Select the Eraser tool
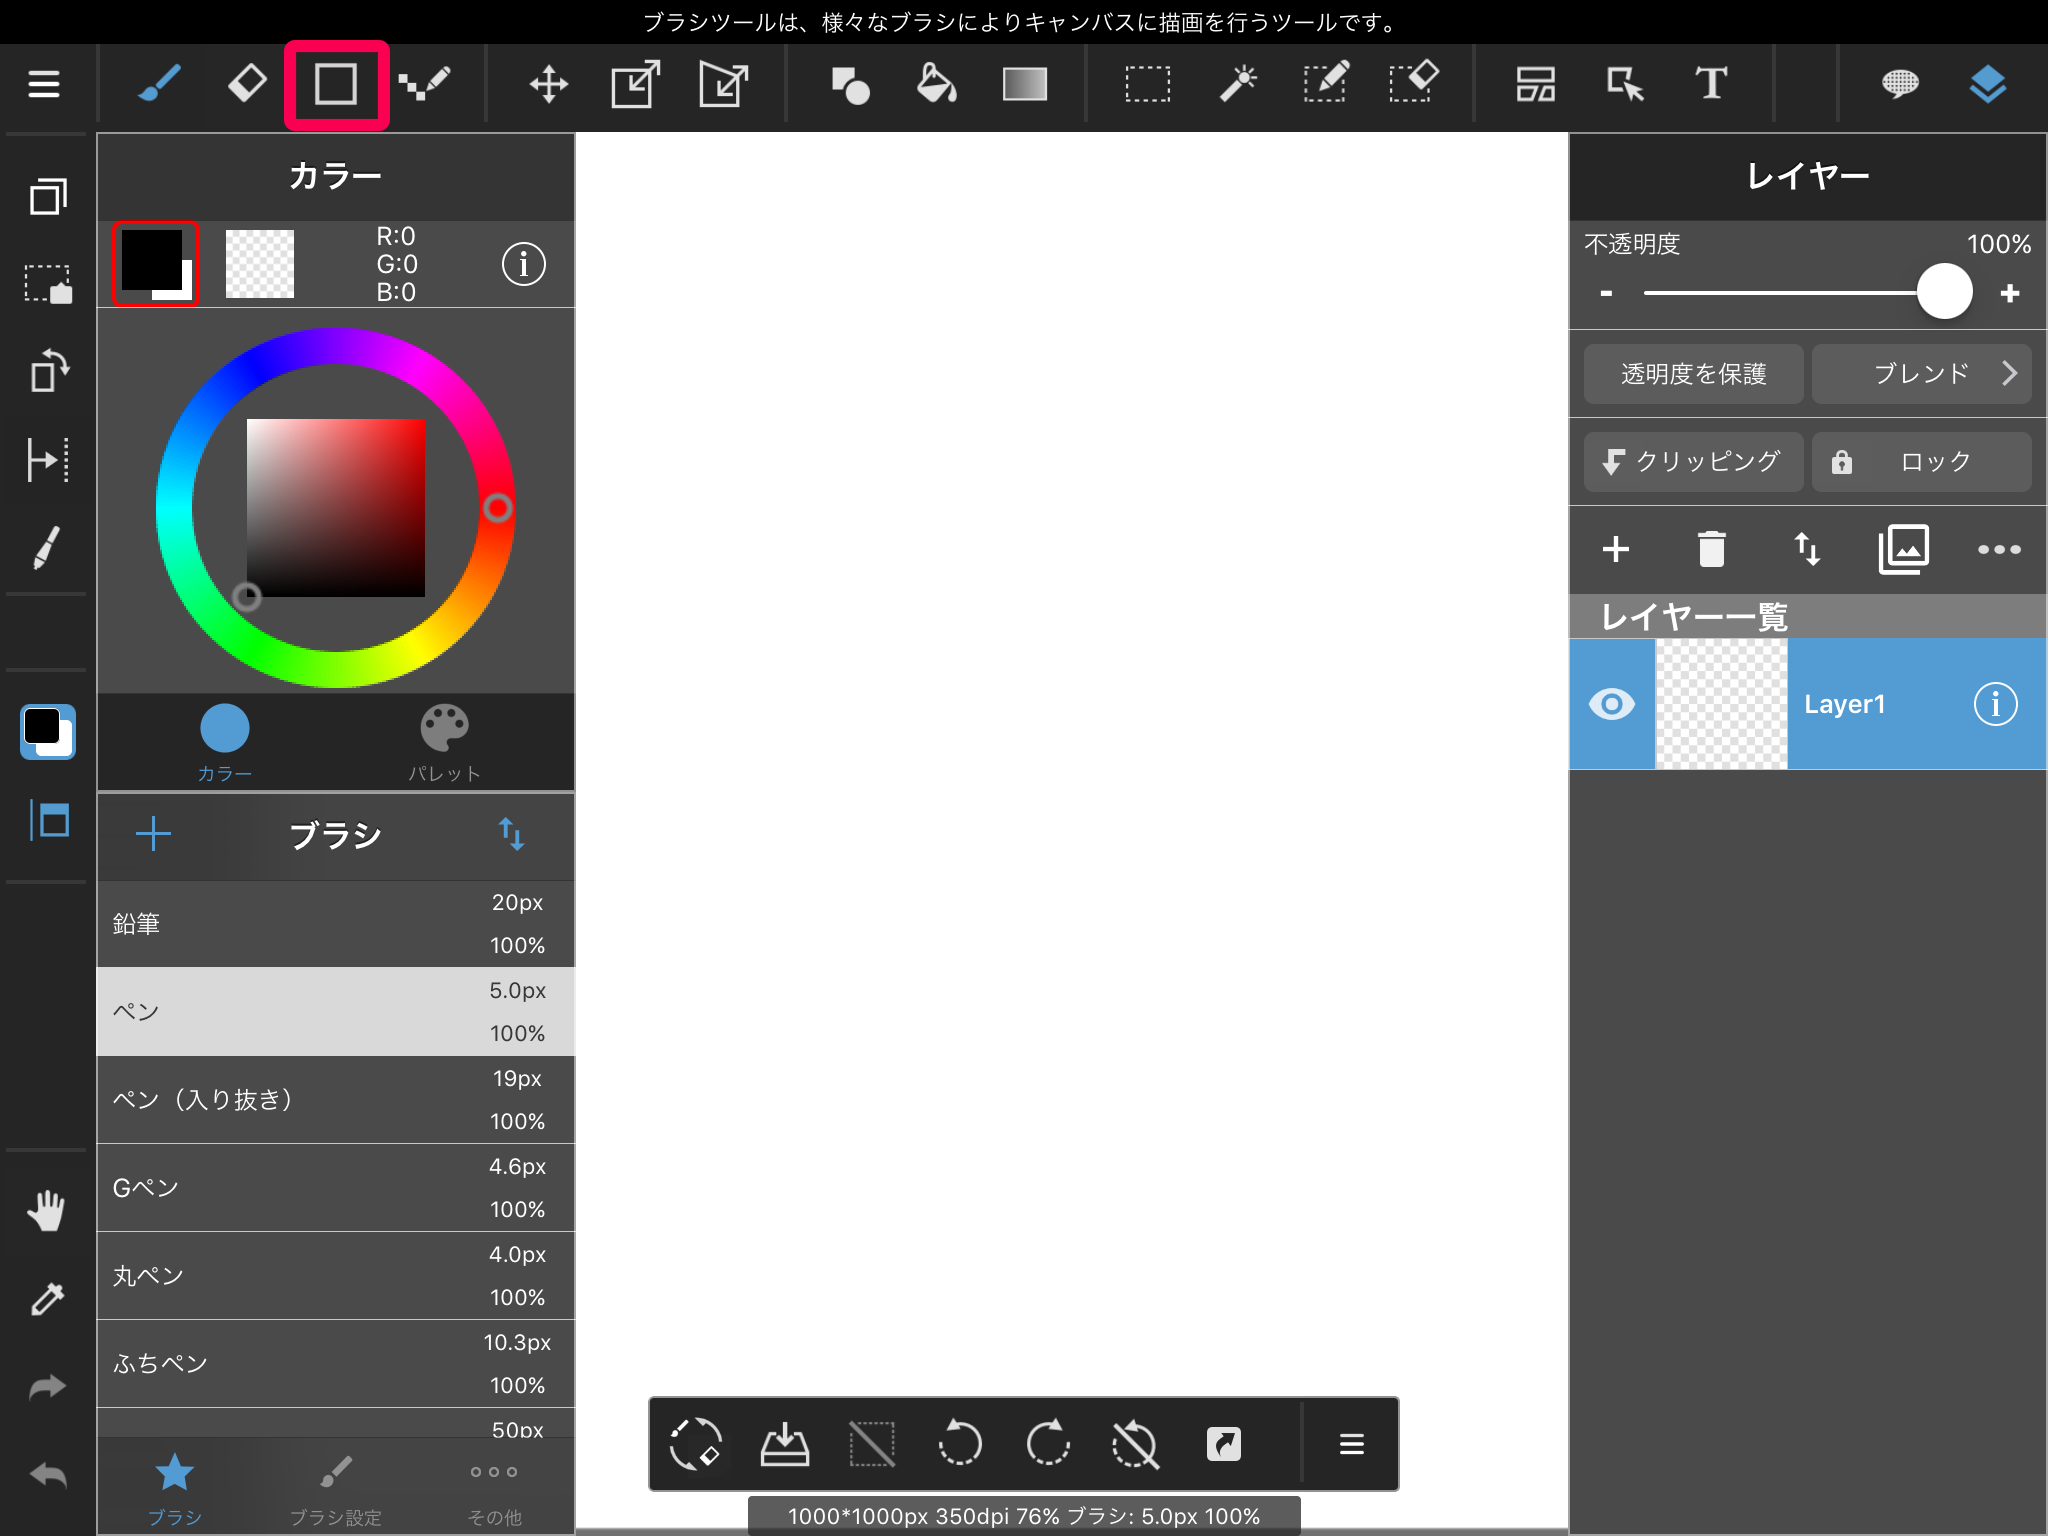The image size is (2048, 1536). coord(247,84)
